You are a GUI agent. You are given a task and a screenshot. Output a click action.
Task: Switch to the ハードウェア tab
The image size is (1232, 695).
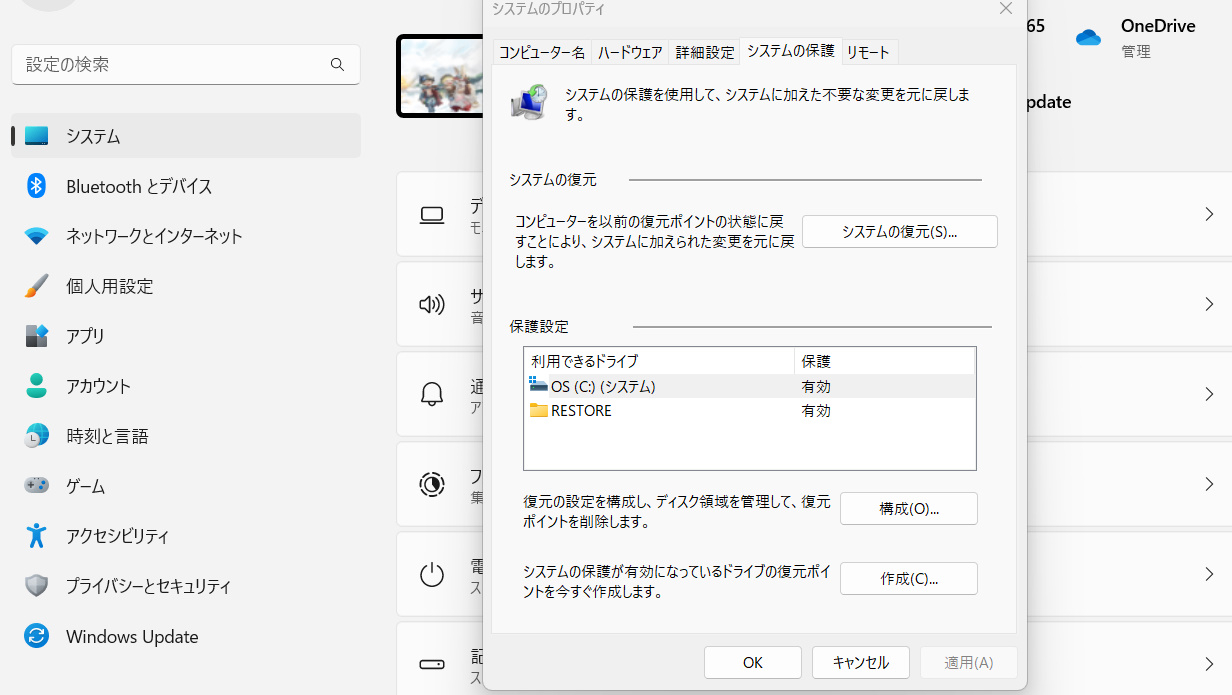pyautogui.click(x=630, y=52)
